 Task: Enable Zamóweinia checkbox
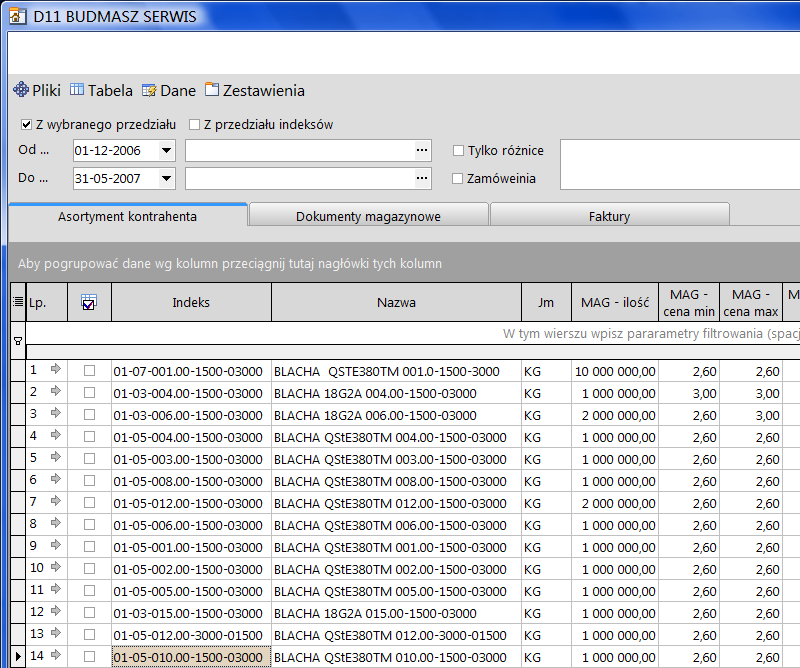coord(458,179)
